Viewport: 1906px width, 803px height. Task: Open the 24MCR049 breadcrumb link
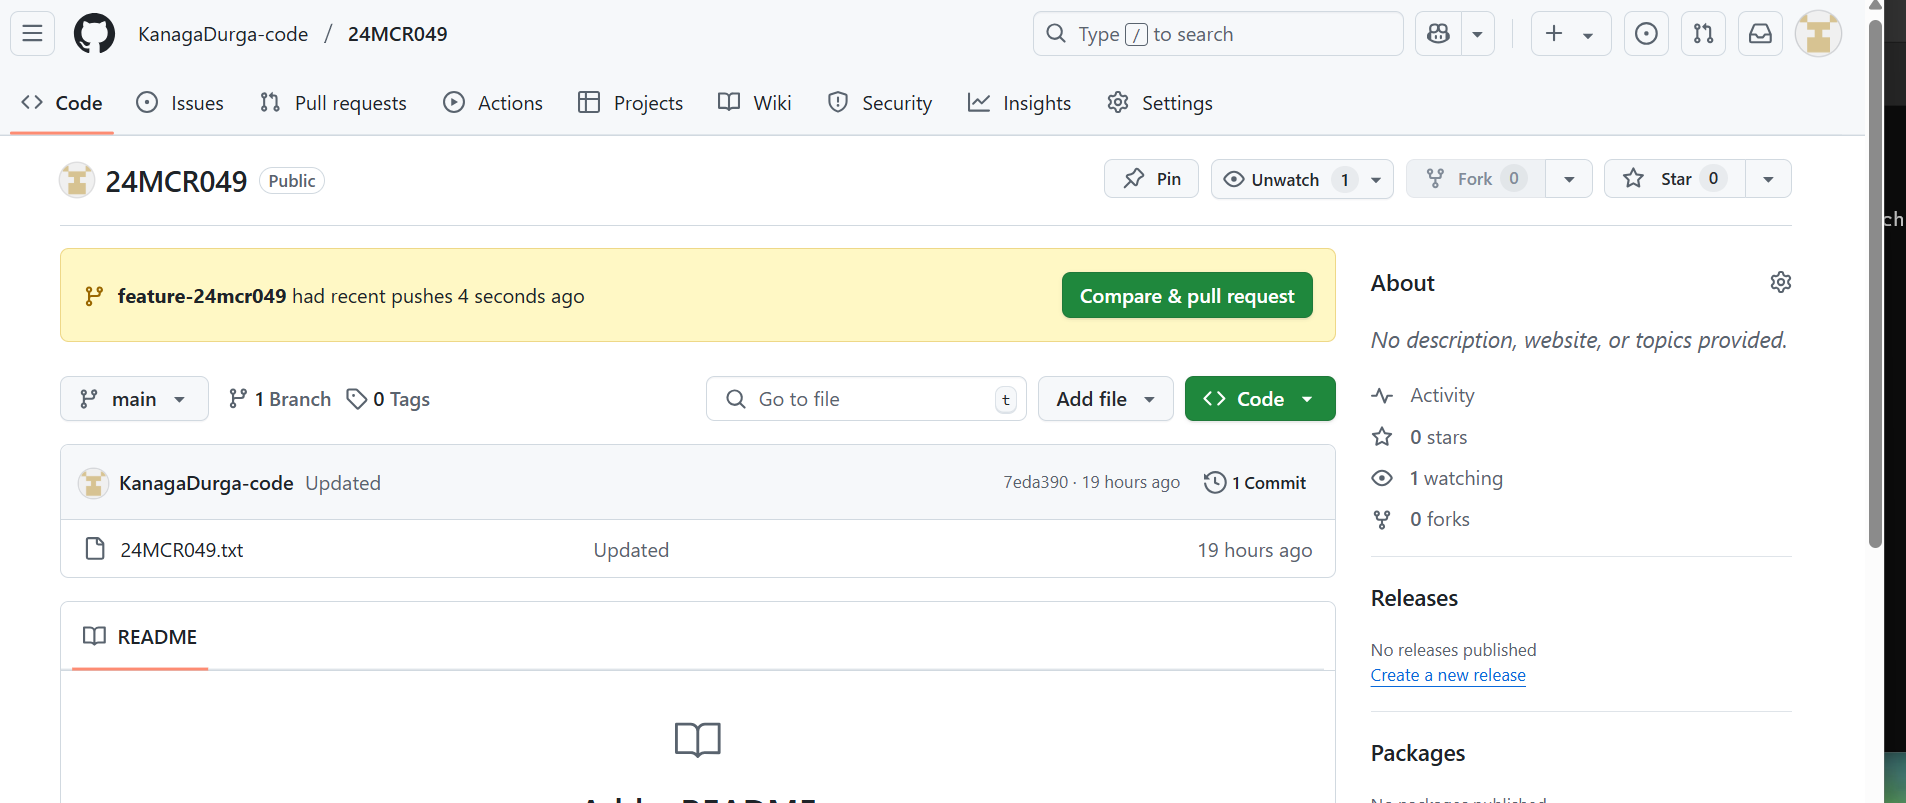coord(397,34)
